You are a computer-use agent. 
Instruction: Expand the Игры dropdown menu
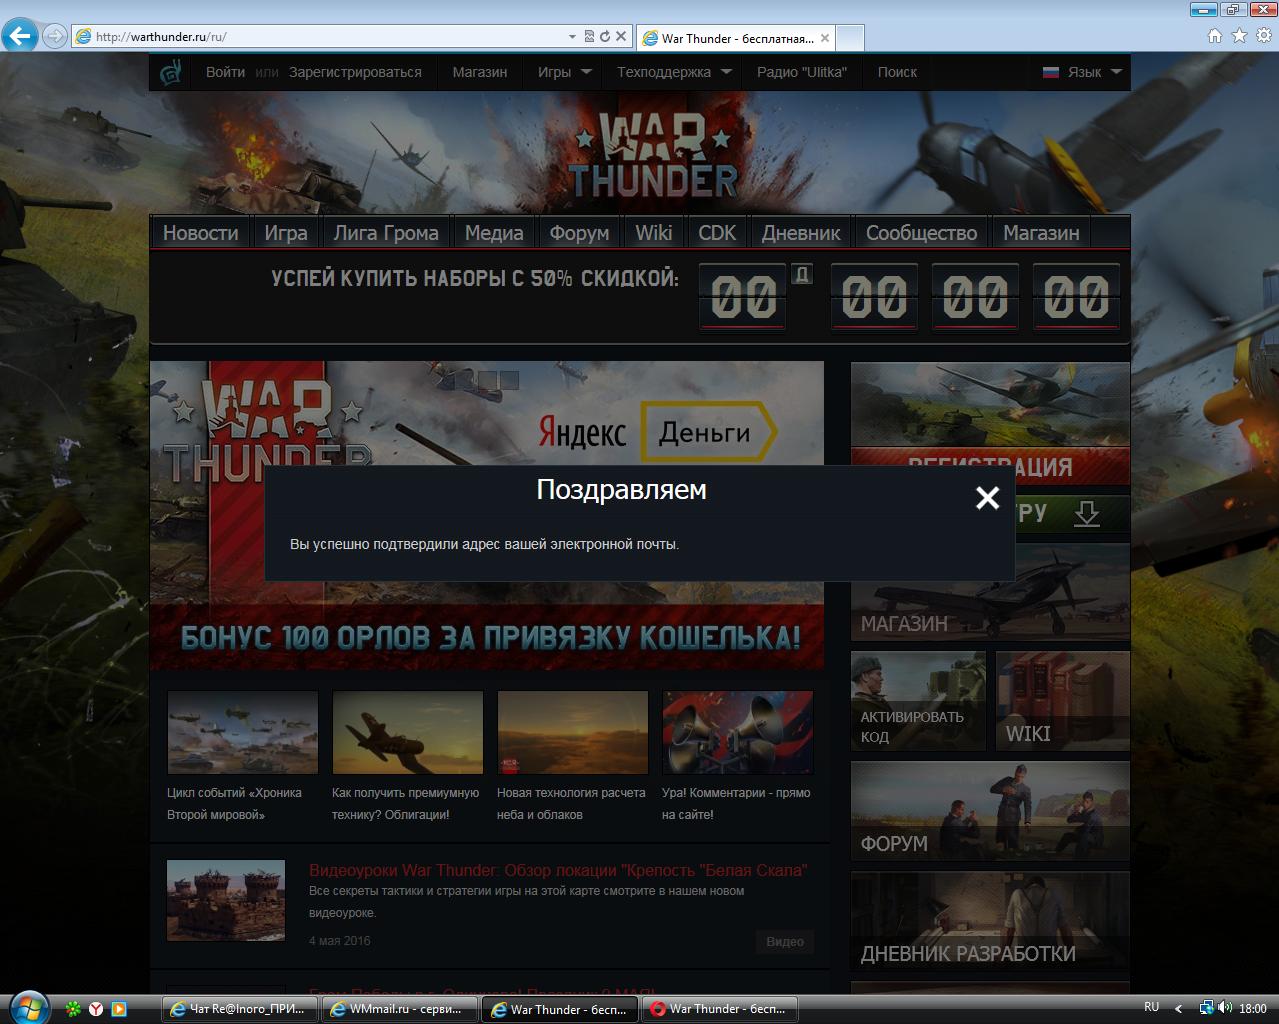click(x=564, y=72)
